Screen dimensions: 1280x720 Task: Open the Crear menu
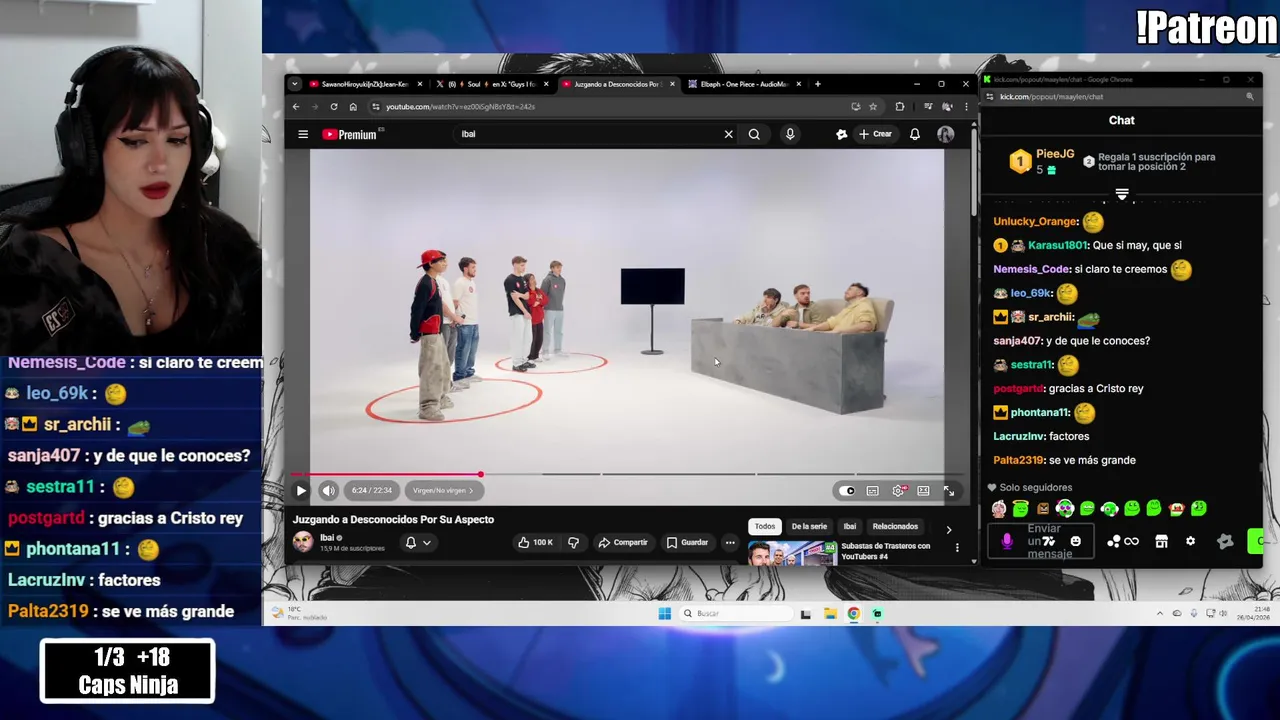(x=875, y=134)
